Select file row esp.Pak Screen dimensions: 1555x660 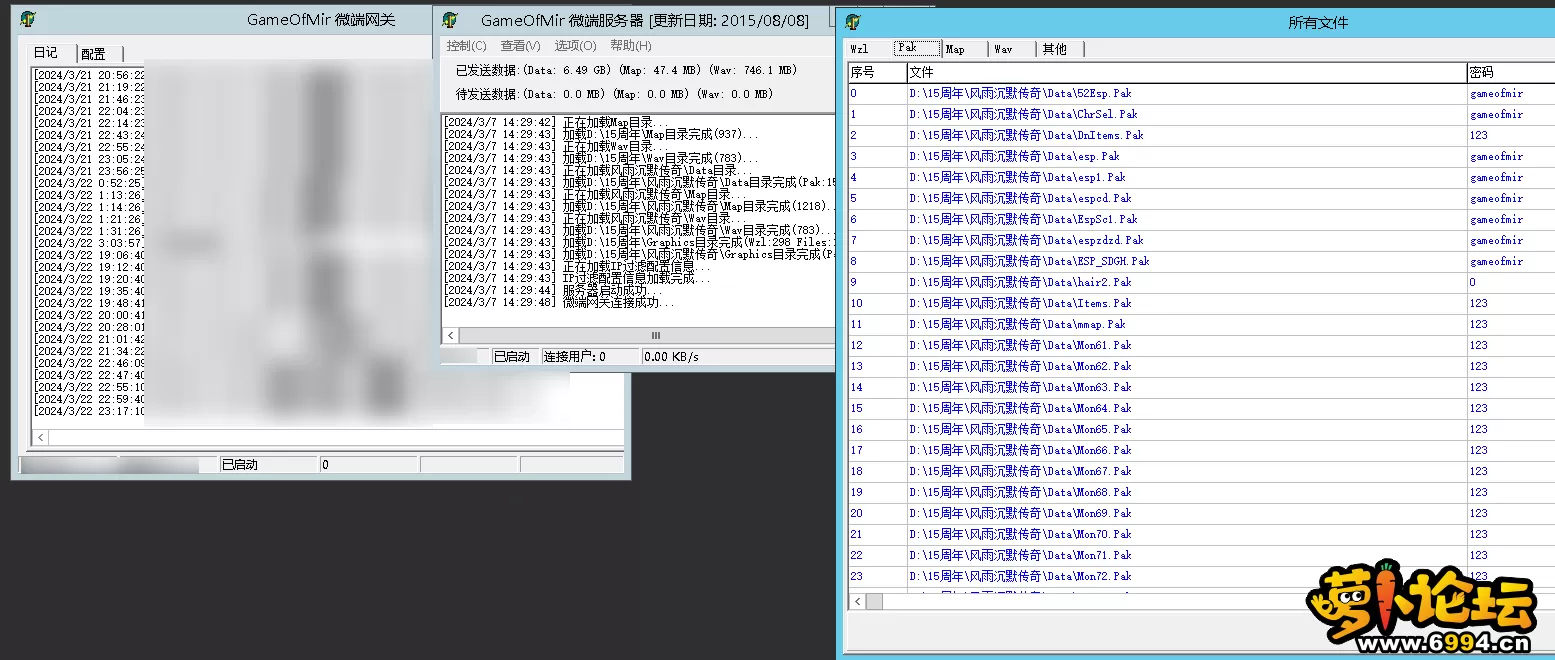click(1200, 156)
